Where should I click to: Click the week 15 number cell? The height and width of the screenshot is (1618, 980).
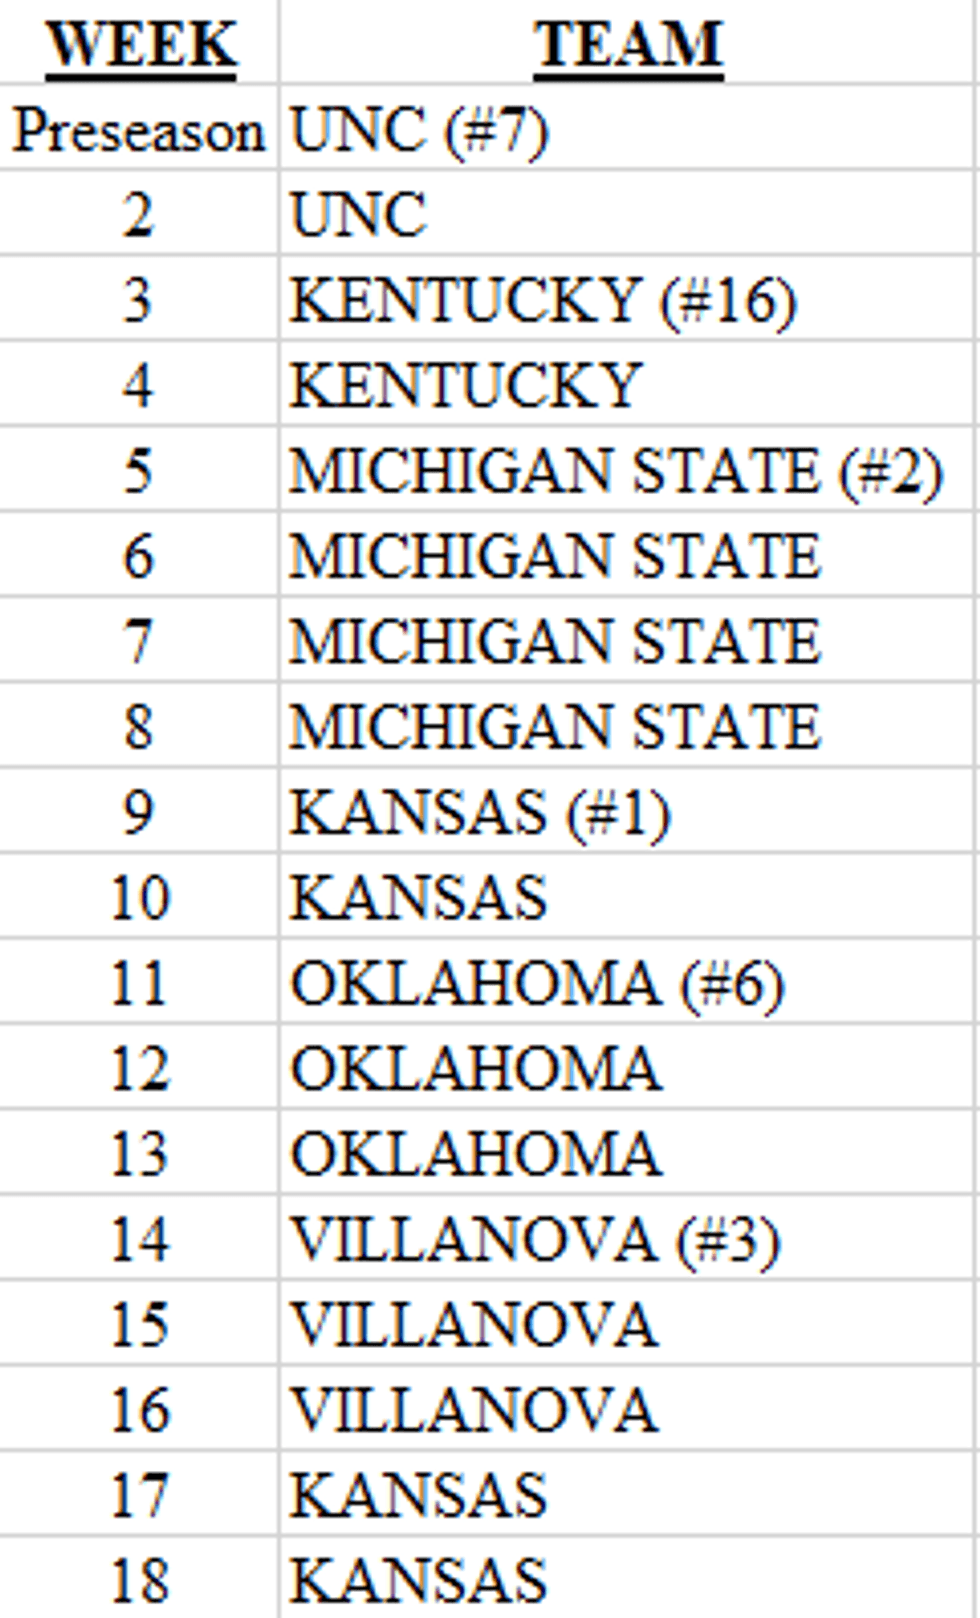click(x=138, y=1324)
